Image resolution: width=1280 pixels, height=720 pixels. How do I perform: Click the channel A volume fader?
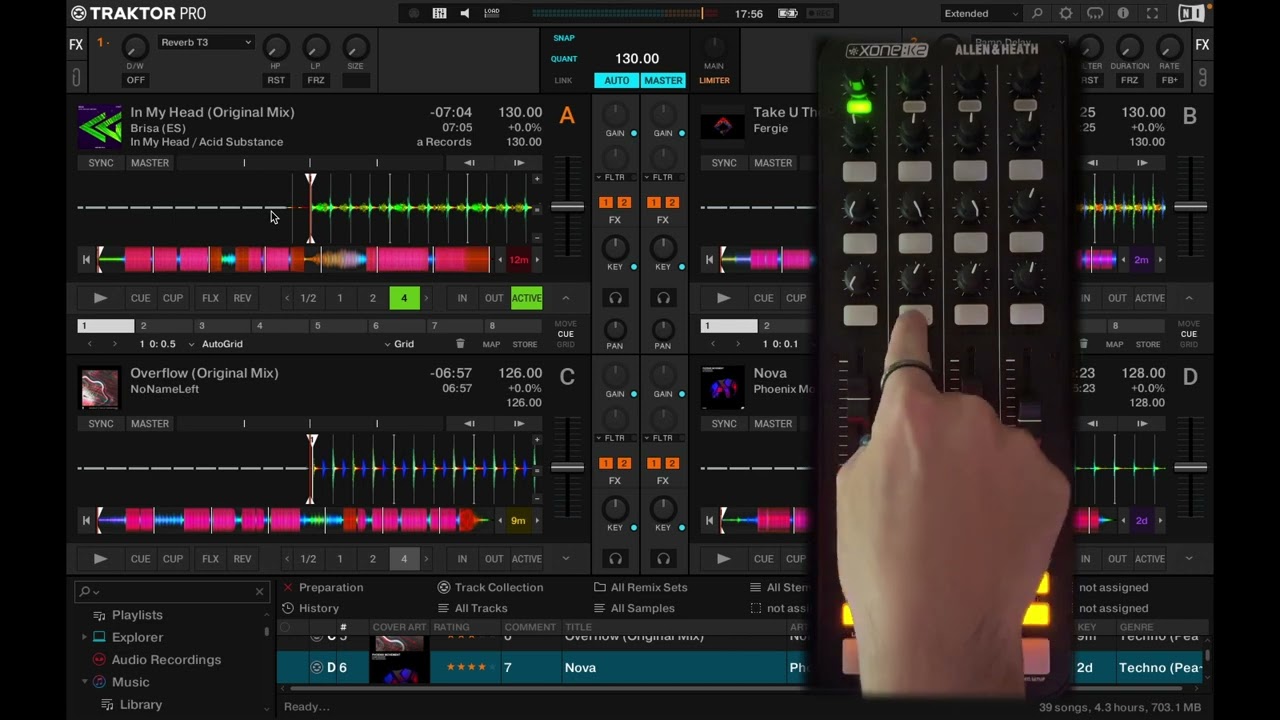[x=567, y=207]
